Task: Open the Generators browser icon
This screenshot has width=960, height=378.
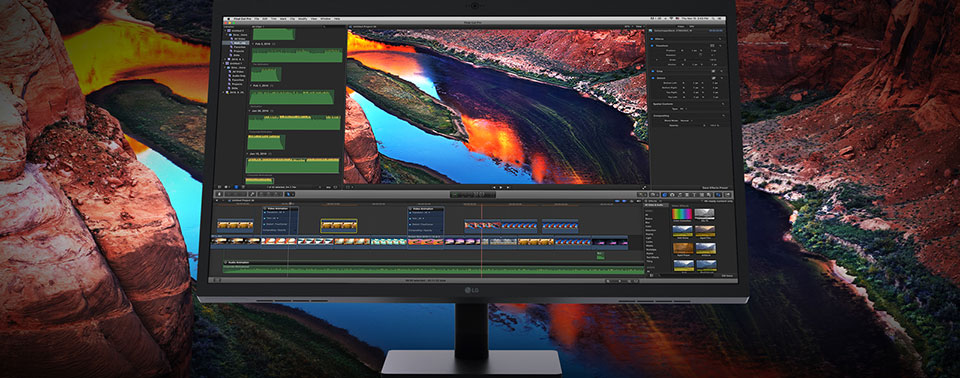Action: click(702, 195)
